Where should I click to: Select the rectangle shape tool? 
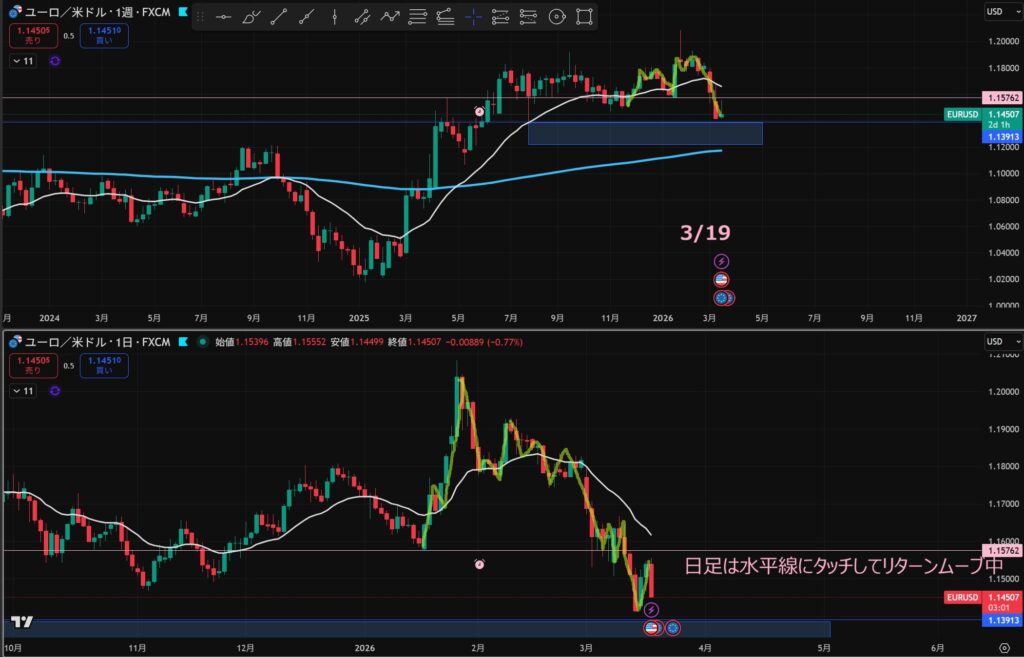tap(585, 17)
